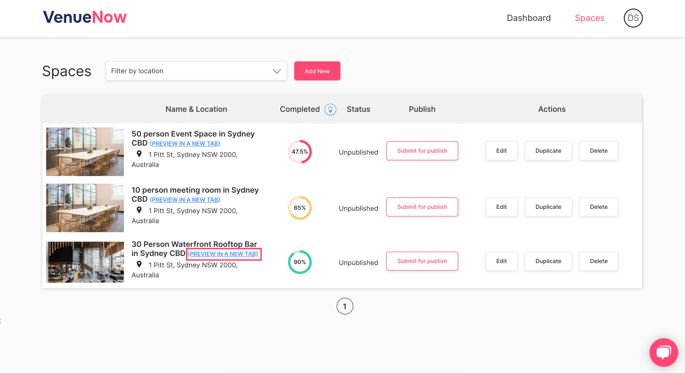685x373 pixels.
Task: Open the 50 person Event Space thumbnail
Action: pyautogui.click(x=85, y=152)
